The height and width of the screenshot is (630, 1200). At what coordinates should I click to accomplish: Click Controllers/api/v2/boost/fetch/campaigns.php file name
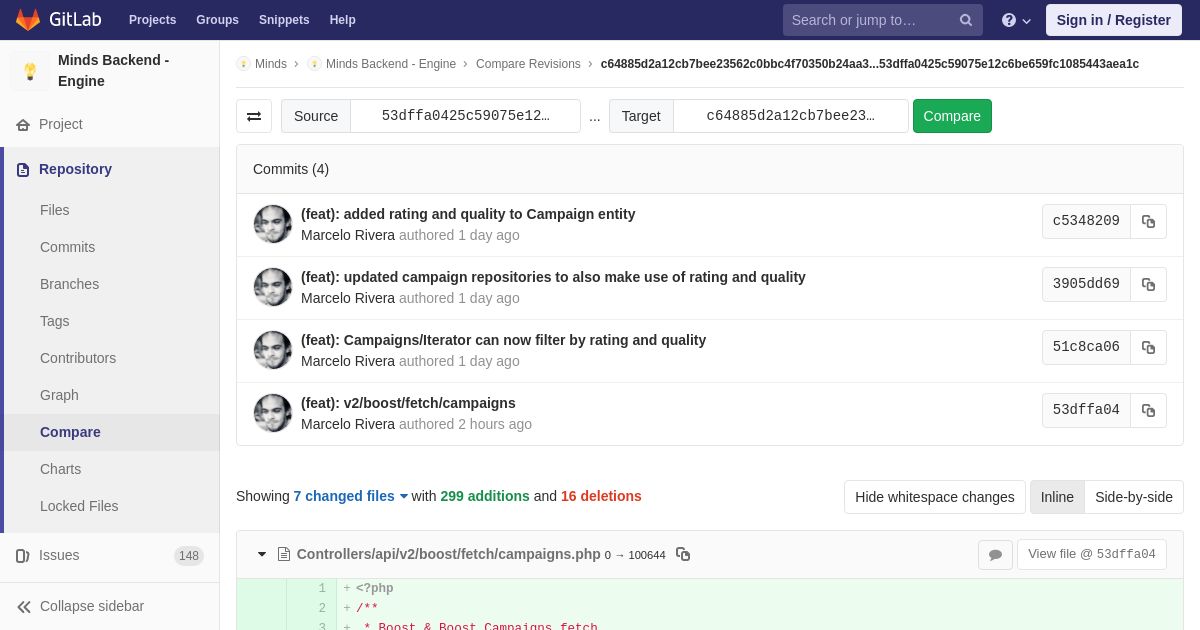pyautogui.click(x=449, y=554)
